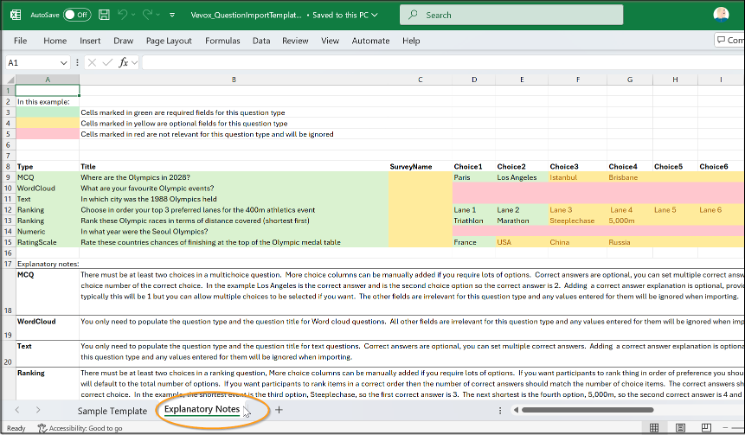Click the Insert Function fx icon

point(124,62)
